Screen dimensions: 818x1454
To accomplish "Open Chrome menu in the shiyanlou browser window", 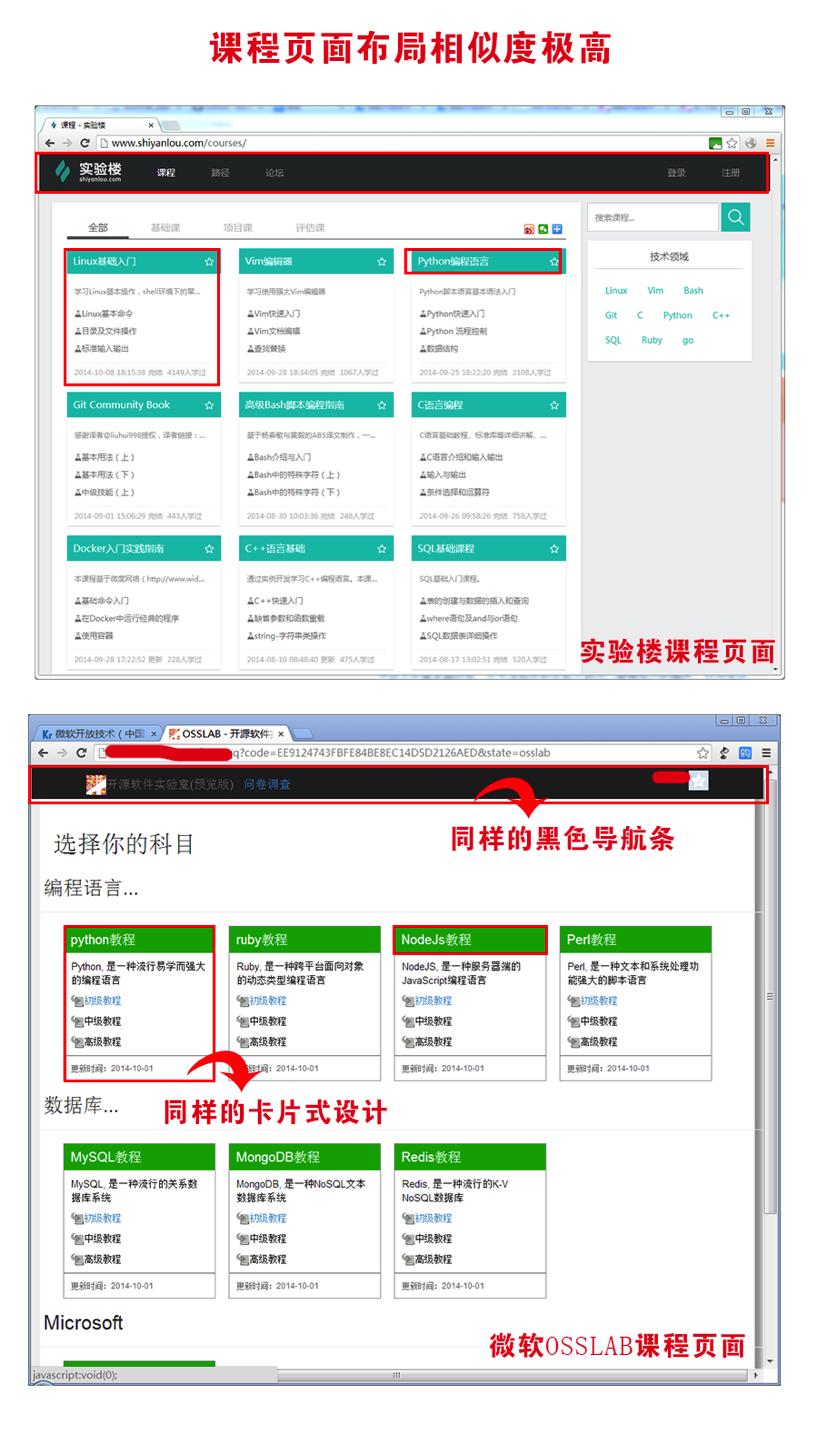I will point(770,143).
